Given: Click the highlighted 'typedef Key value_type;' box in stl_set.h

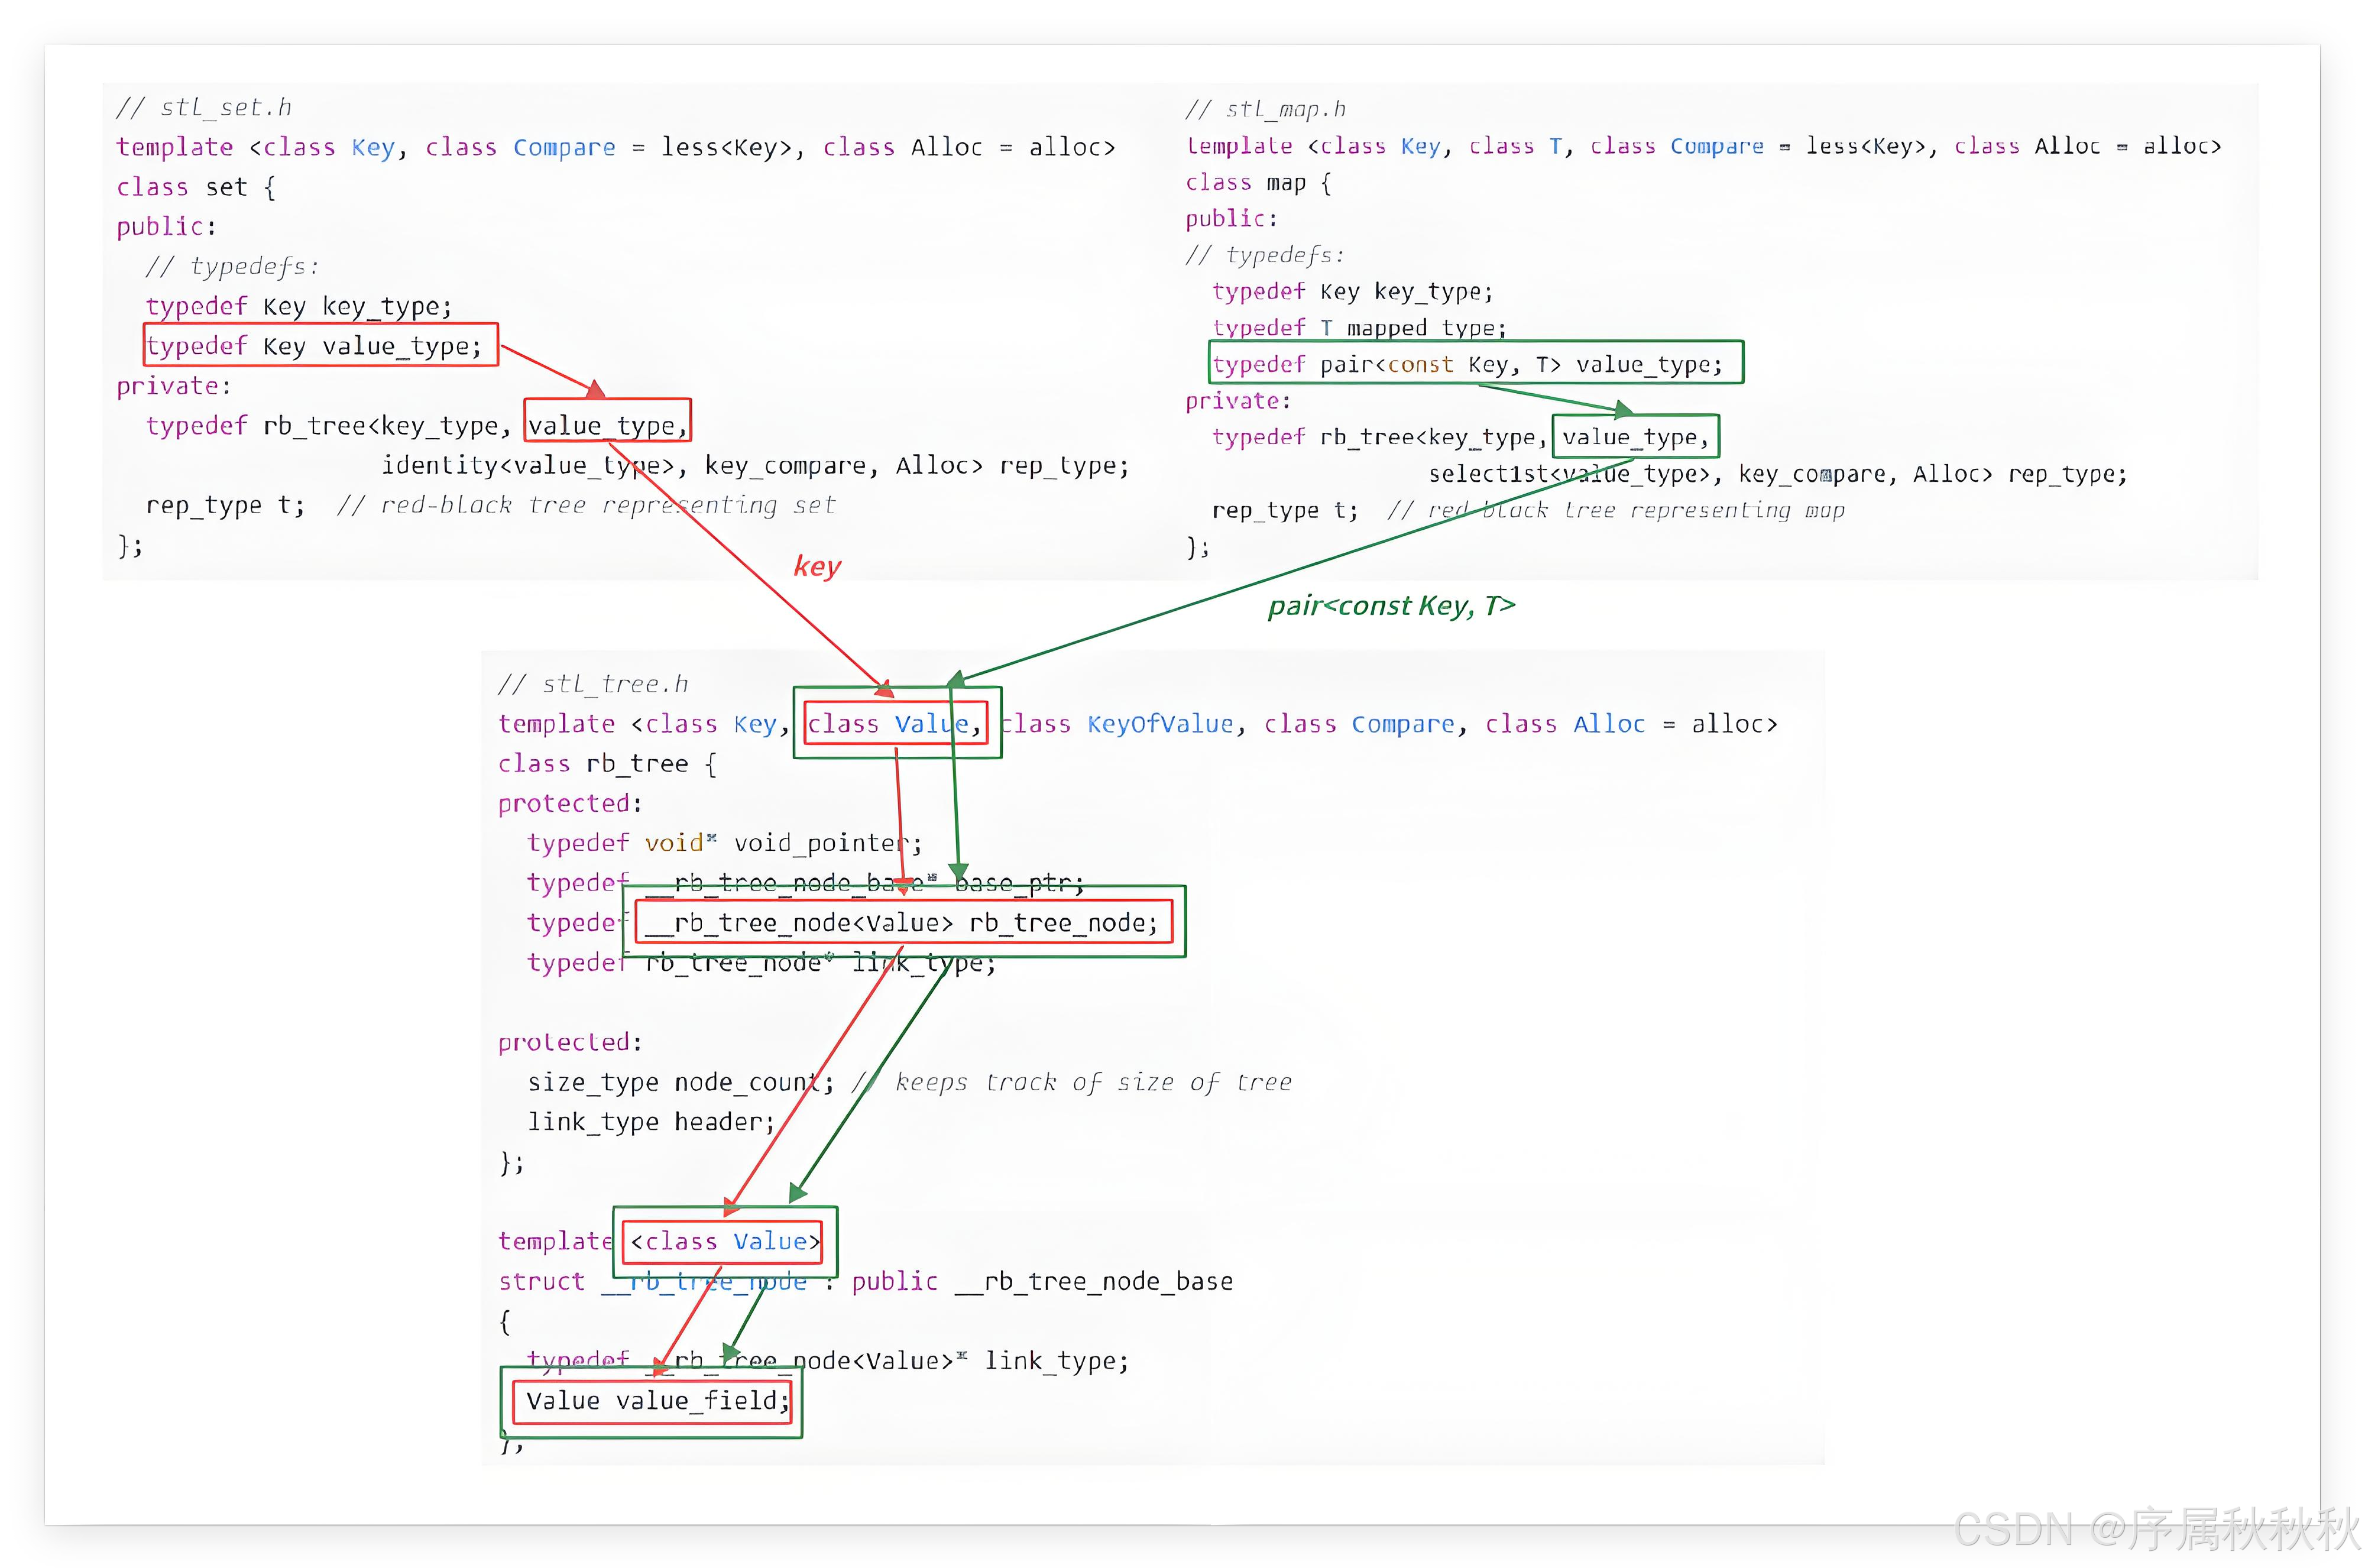Looking at the screenshot, I should 318,345.
